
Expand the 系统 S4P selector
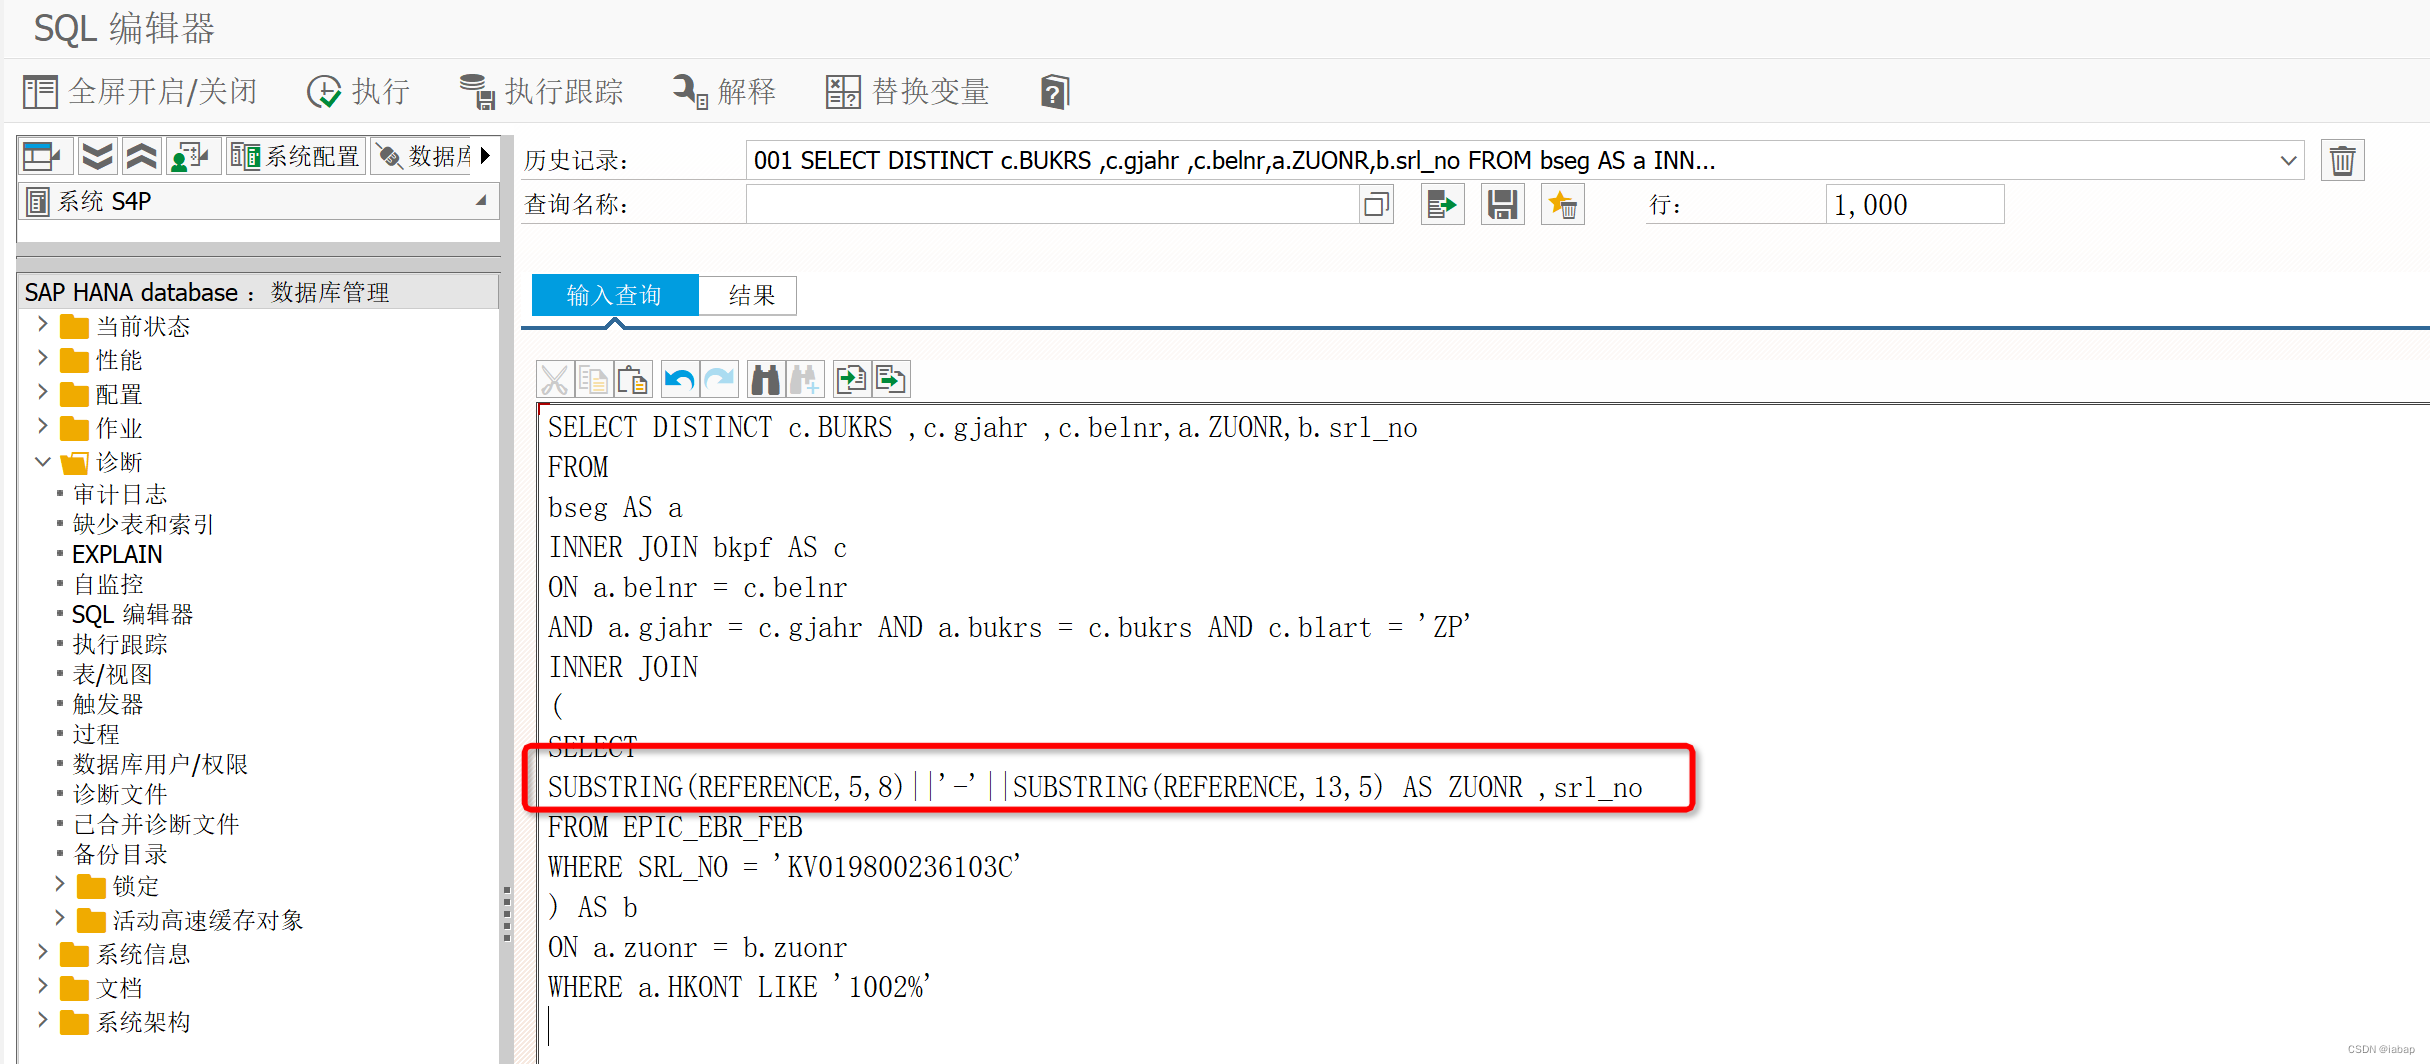click(483, 200)
